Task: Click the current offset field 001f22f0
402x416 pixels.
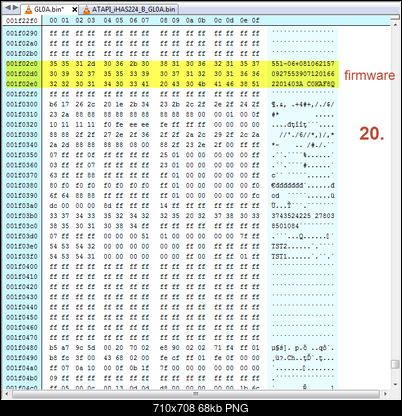Action: (x=22, y=20)
